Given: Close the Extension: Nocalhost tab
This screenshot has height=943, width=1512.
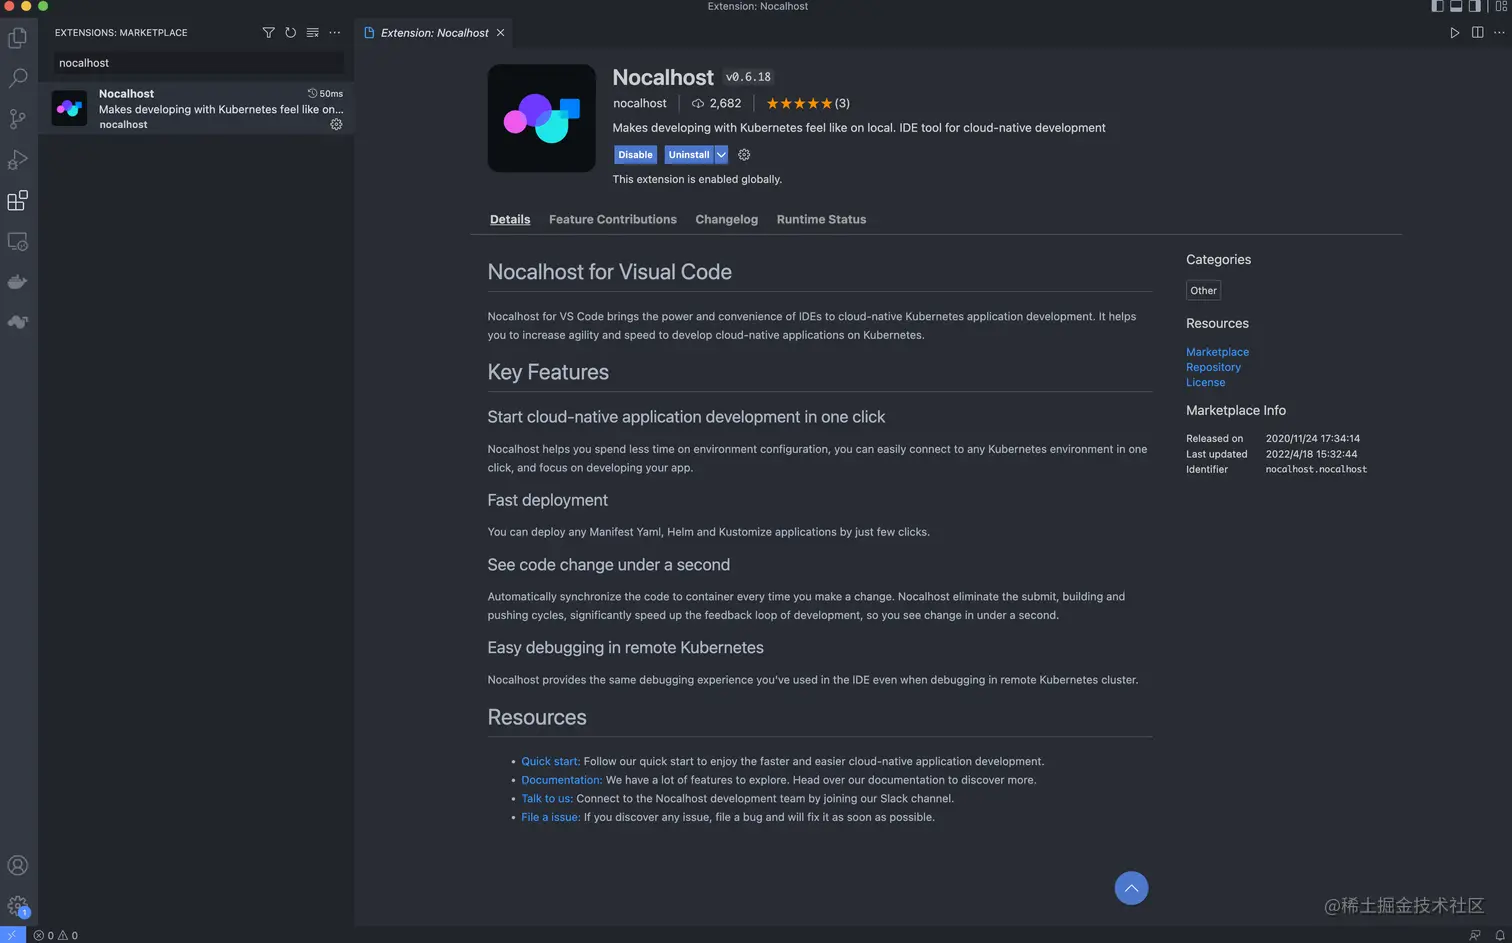Looking at the screenshot, I should click(x=501, y=33).
